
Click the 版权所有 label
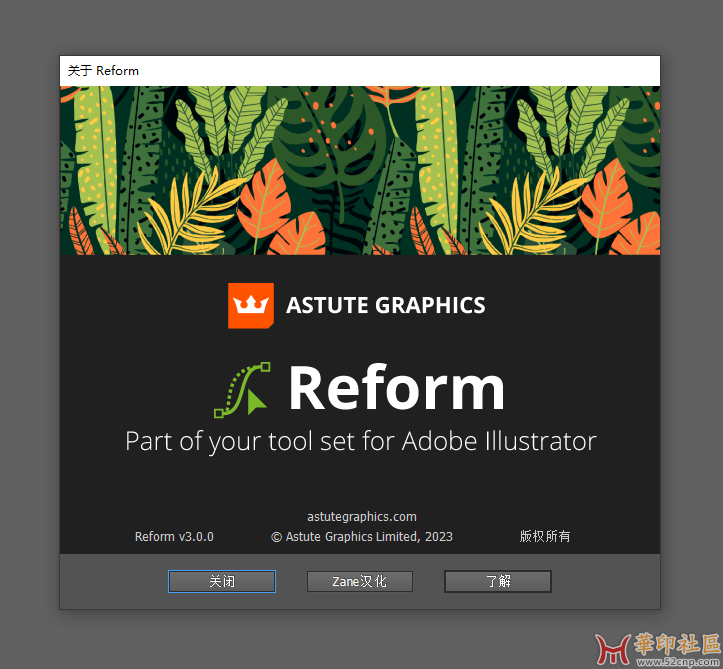545,536
